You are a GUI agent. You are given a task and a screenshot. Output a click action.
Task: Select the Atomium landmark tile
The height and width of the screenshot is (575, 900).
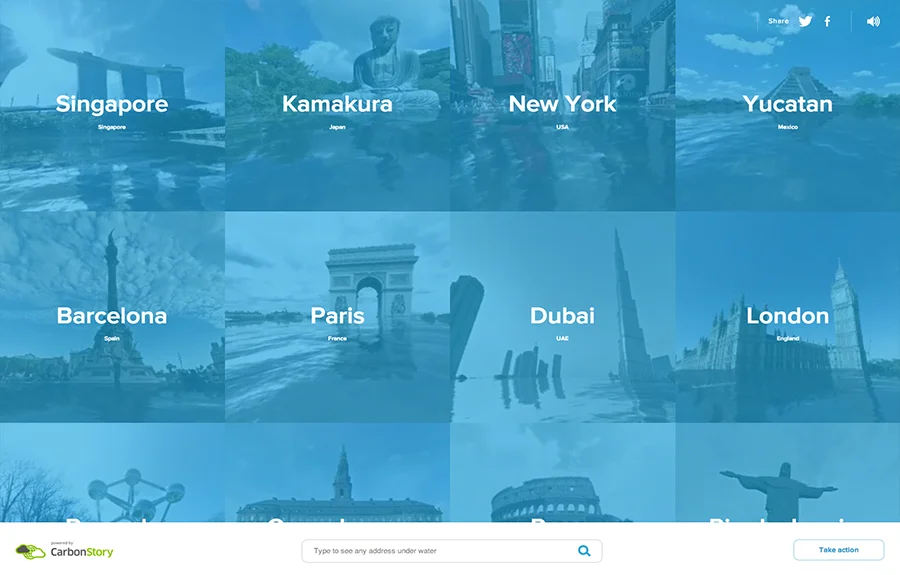point(112,472)
